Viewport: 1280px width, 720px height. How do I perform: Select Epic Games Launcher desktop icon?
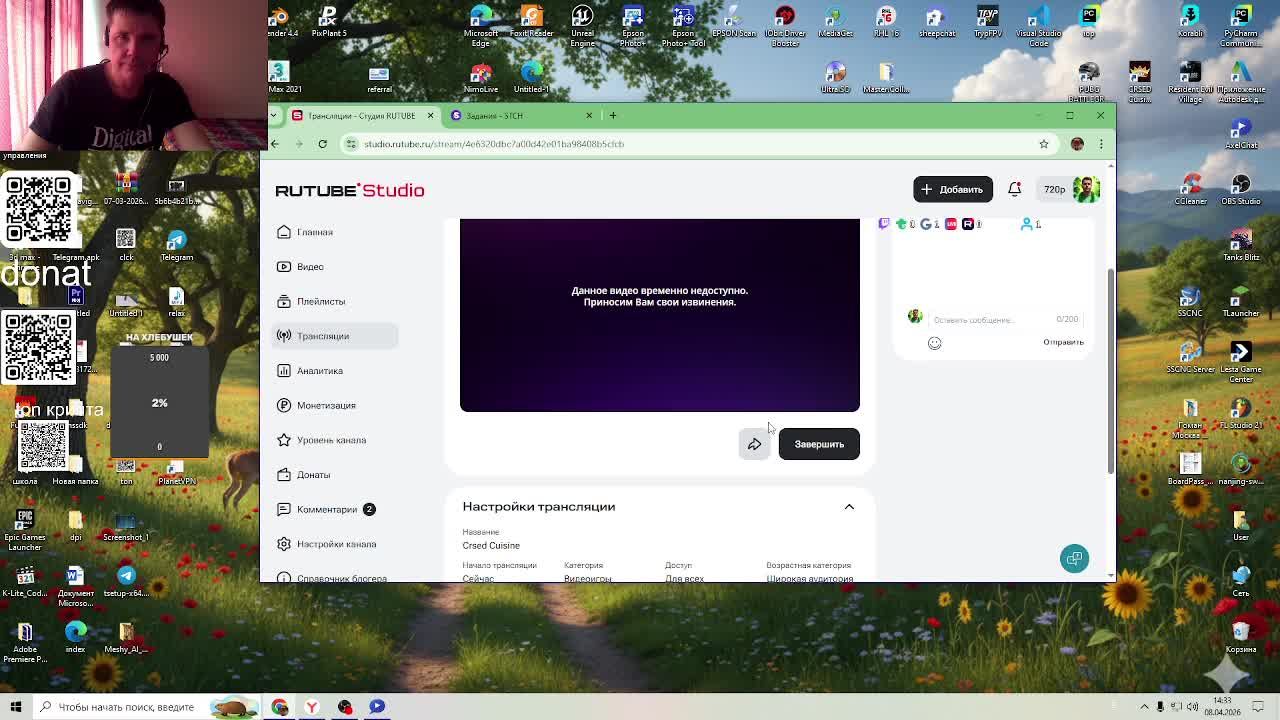(x=25, y=530)
